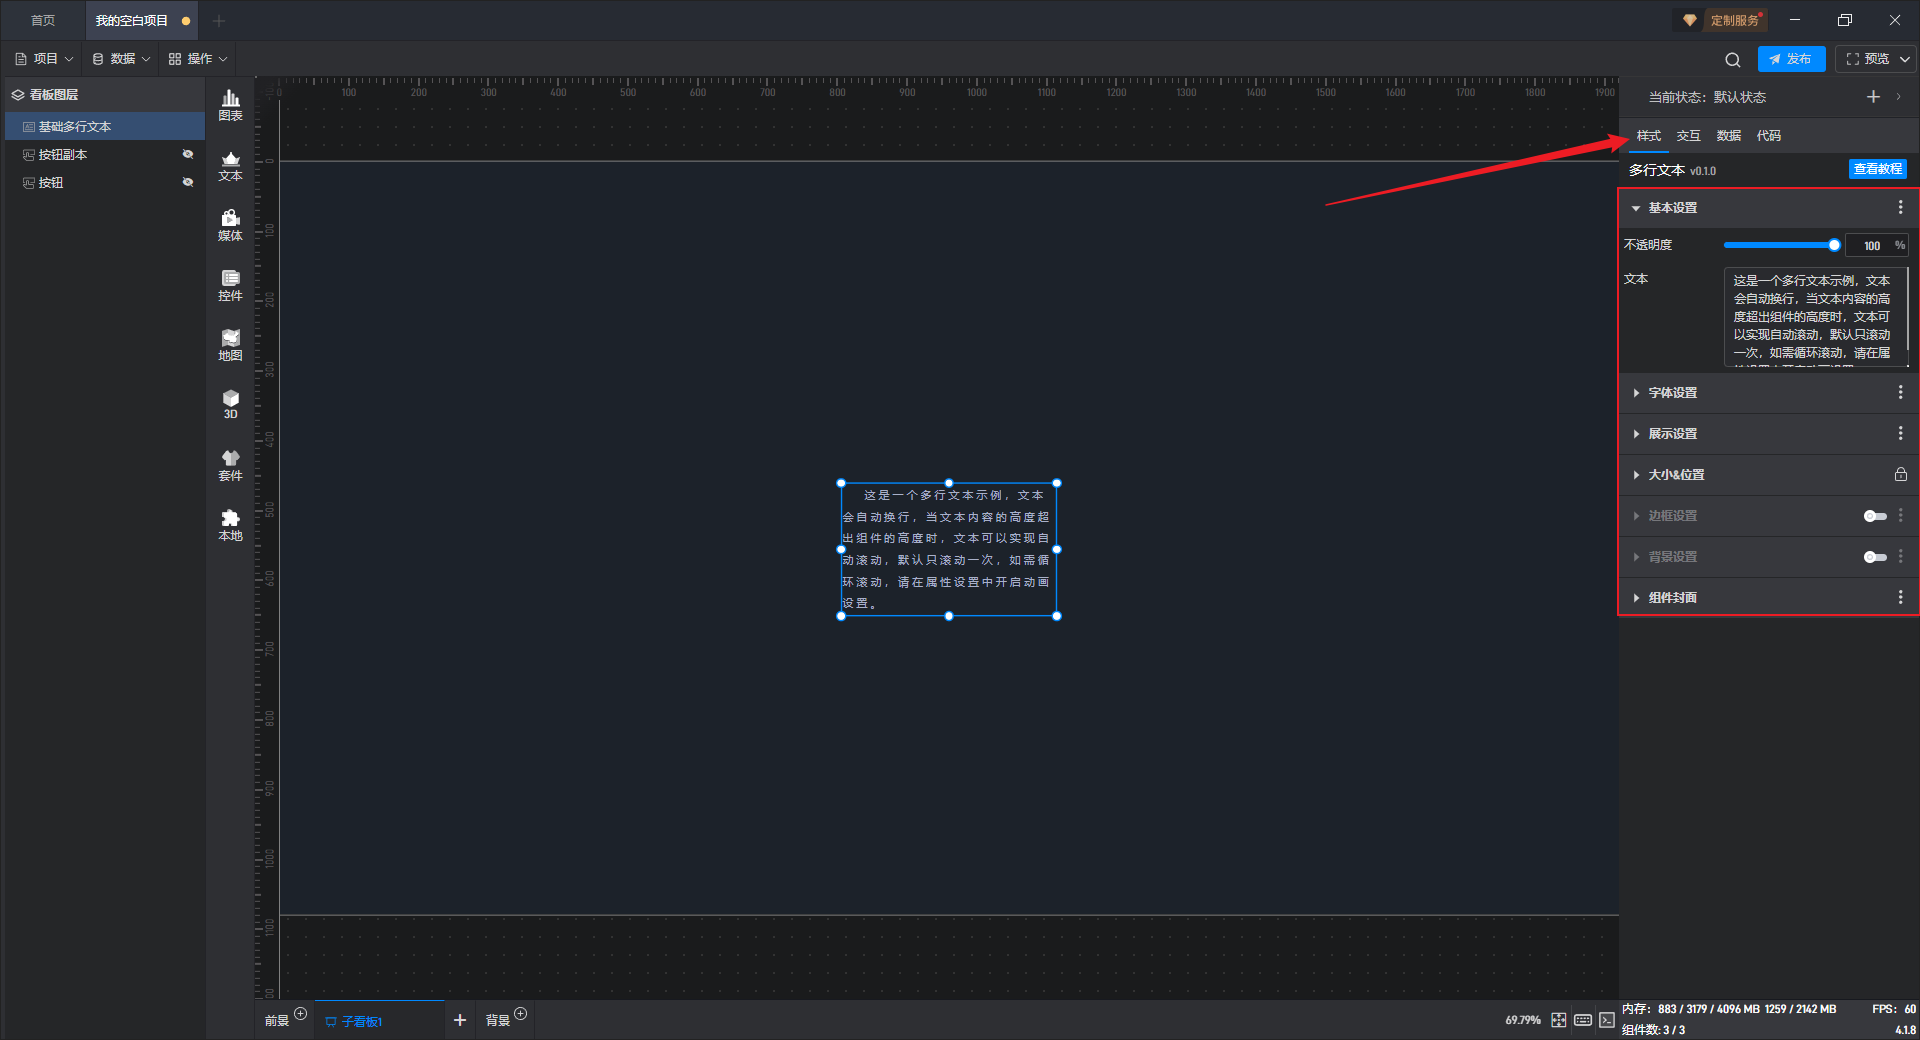Open 字体设置 more options menu
Viewport: 1920px width, 1040px height.
[1900, 392]
